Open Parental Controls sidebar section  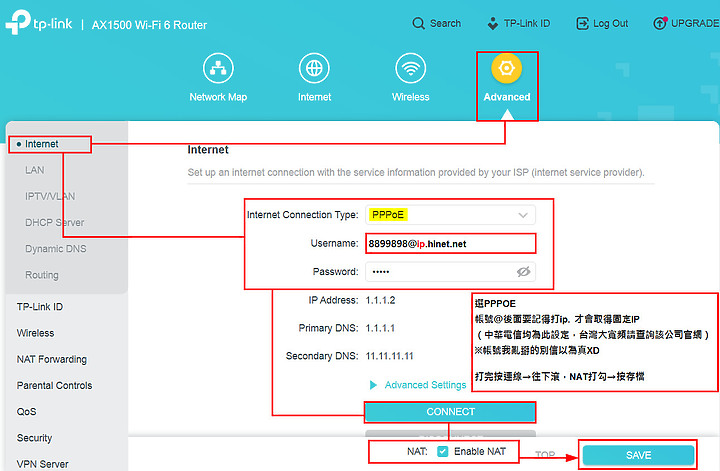[x=55, y=385]
